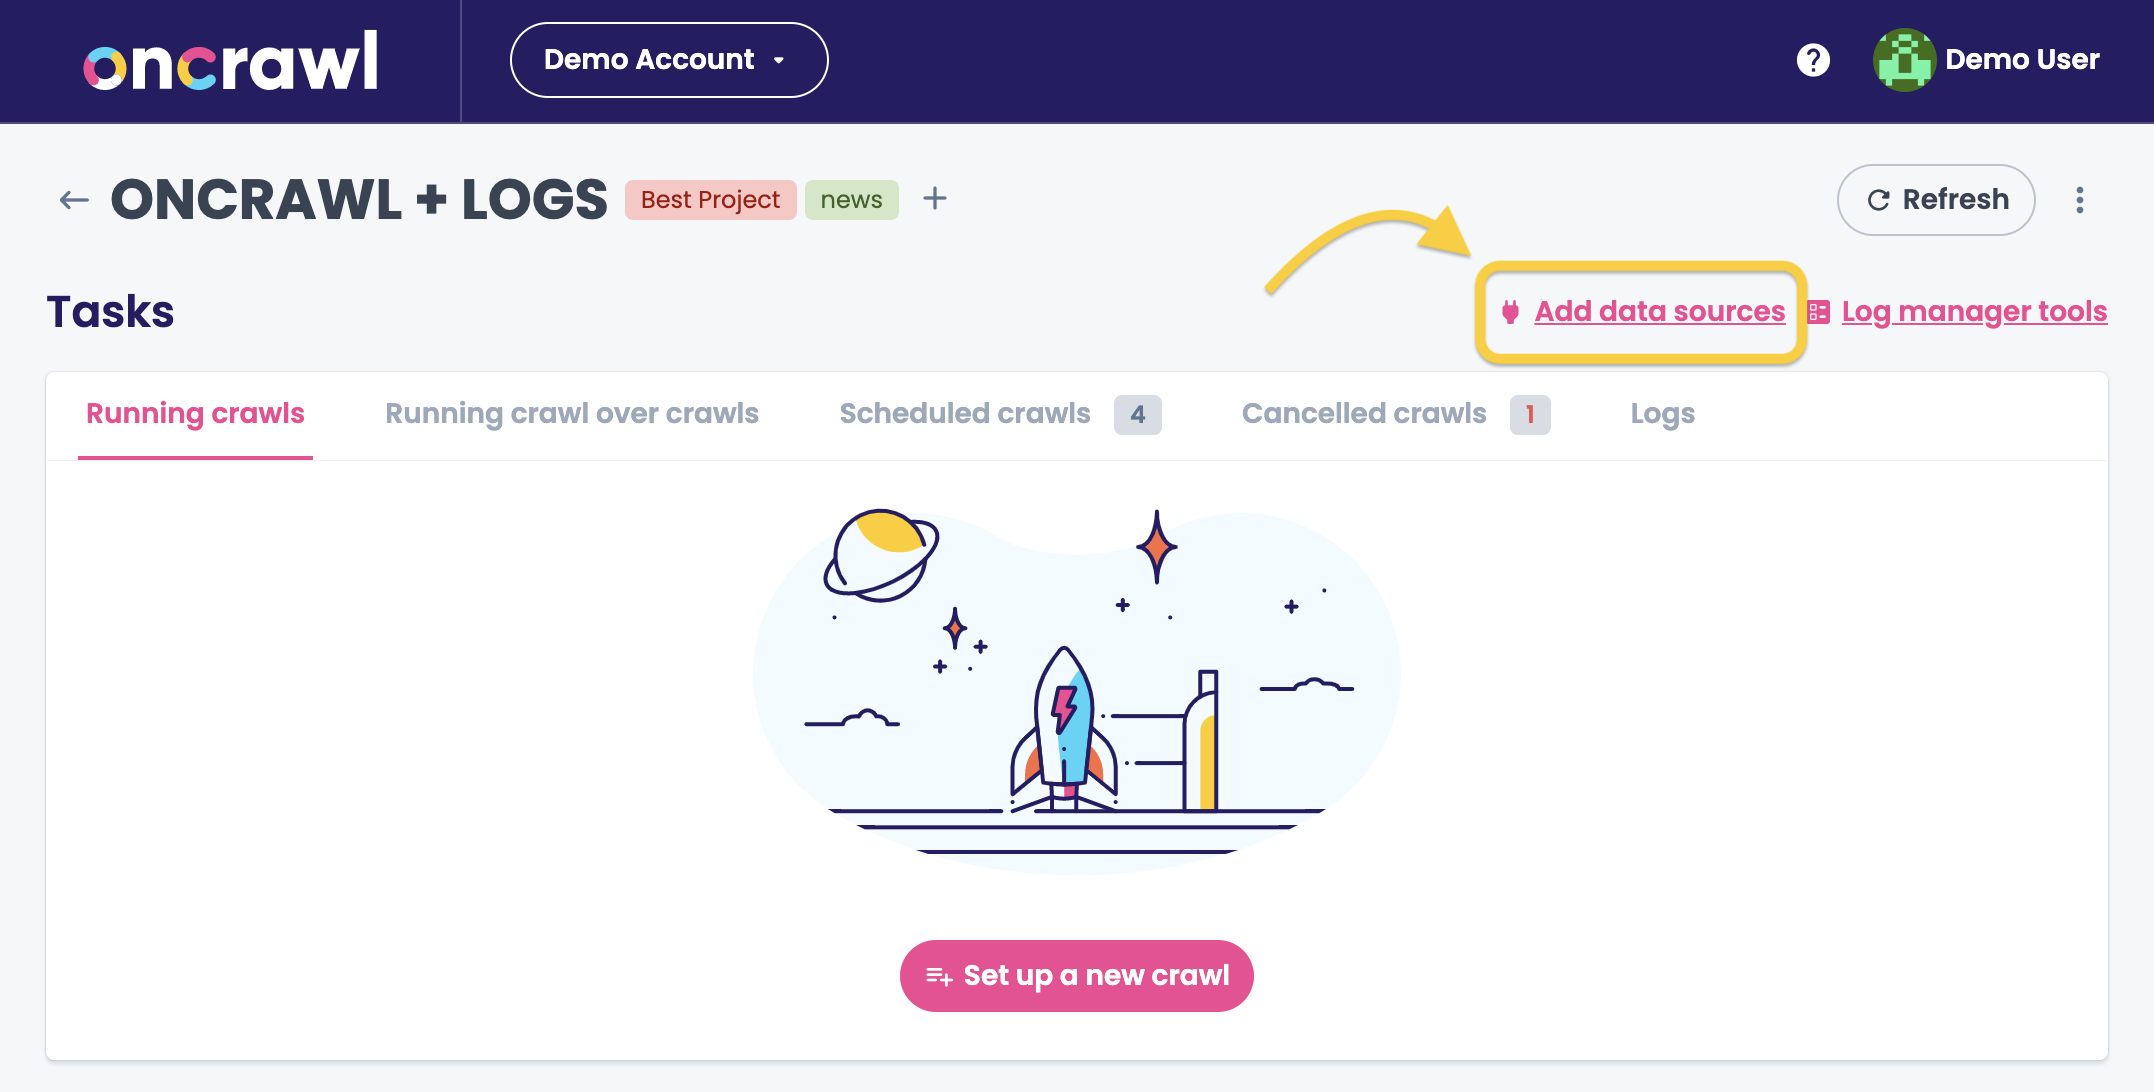
Task: Select the Scheduled crawls tab
Action: coord(965,414)
